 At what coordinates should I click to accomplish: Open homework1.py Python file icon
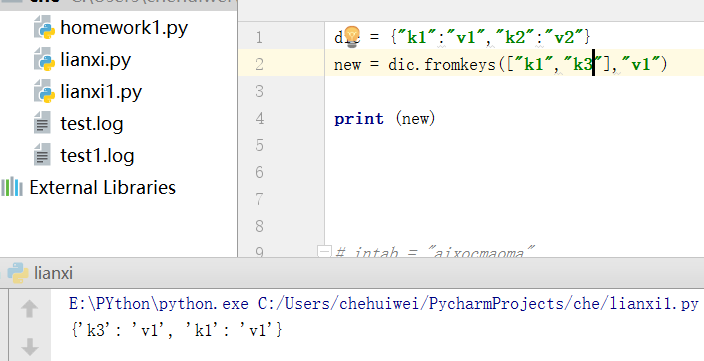point(44,27)
